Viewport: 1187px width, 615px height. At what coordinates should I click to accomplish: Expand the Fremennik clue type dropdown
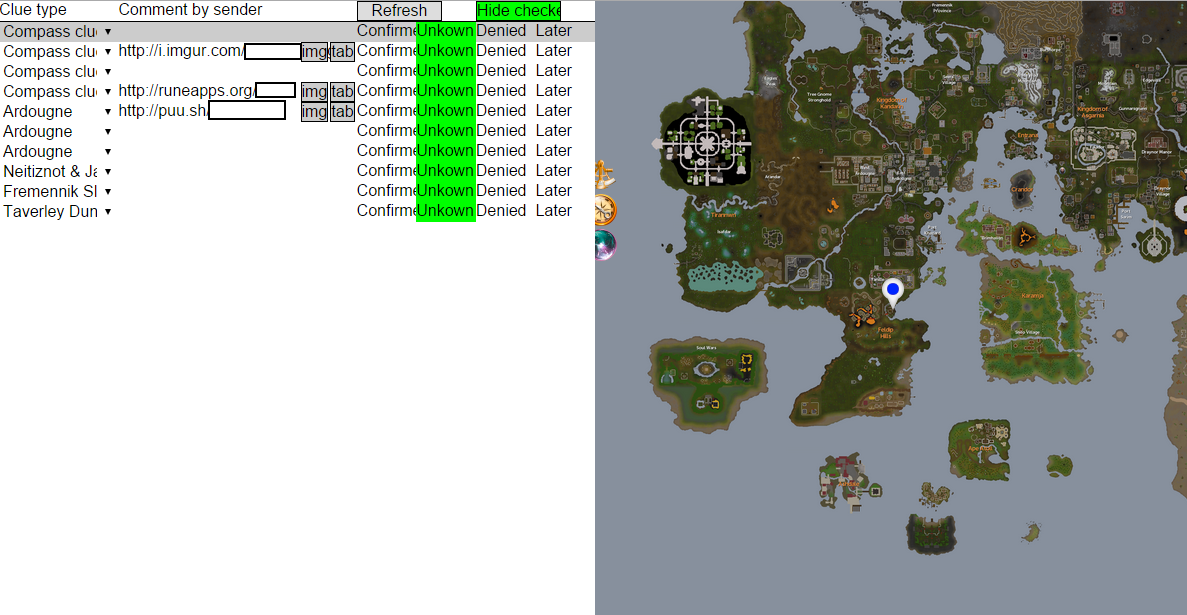pos(58,191)
